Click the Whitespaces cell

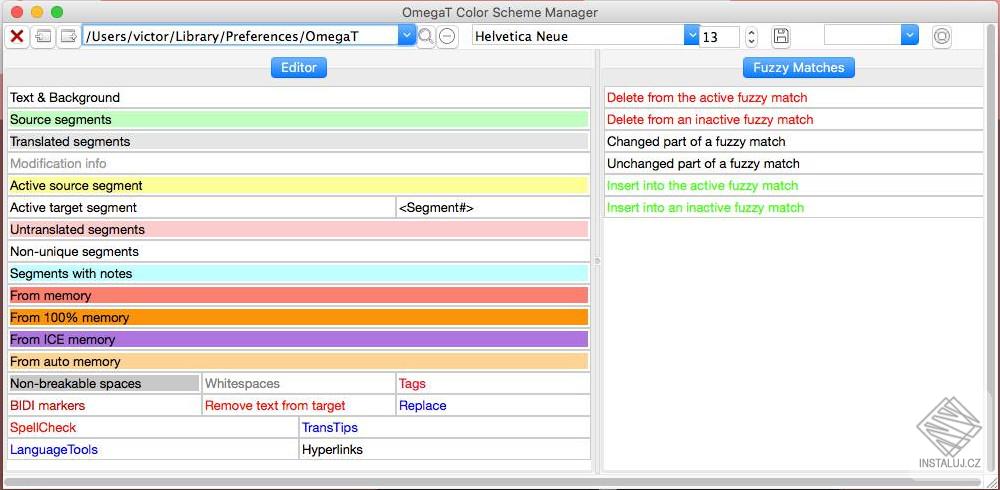pyautogui.click(x=298, y=383)
